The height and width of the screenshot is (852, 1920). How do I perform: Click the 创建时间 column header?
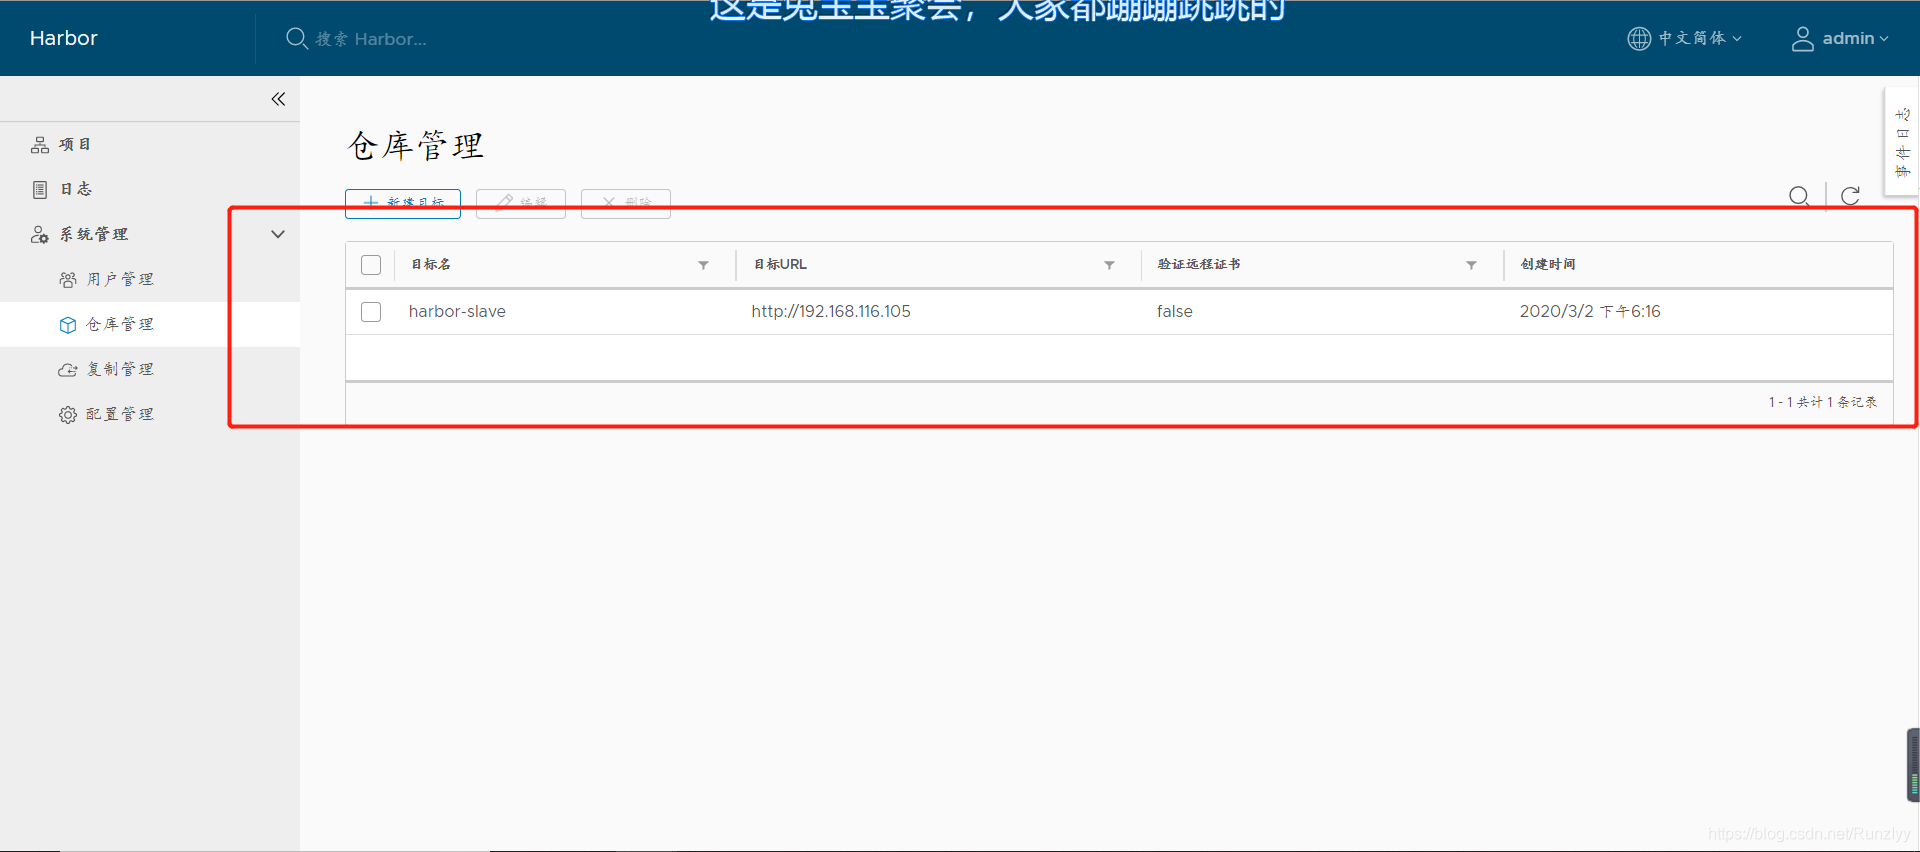[x=1548, y=264]
